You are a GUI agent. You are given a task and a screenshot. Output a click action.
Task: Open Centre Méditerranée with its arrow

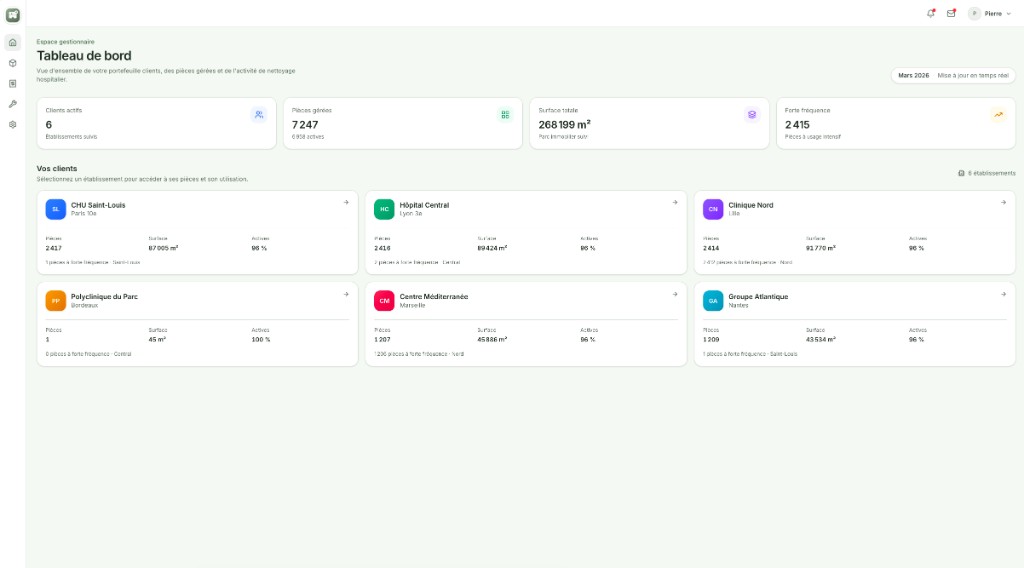[x=675, y=294]
